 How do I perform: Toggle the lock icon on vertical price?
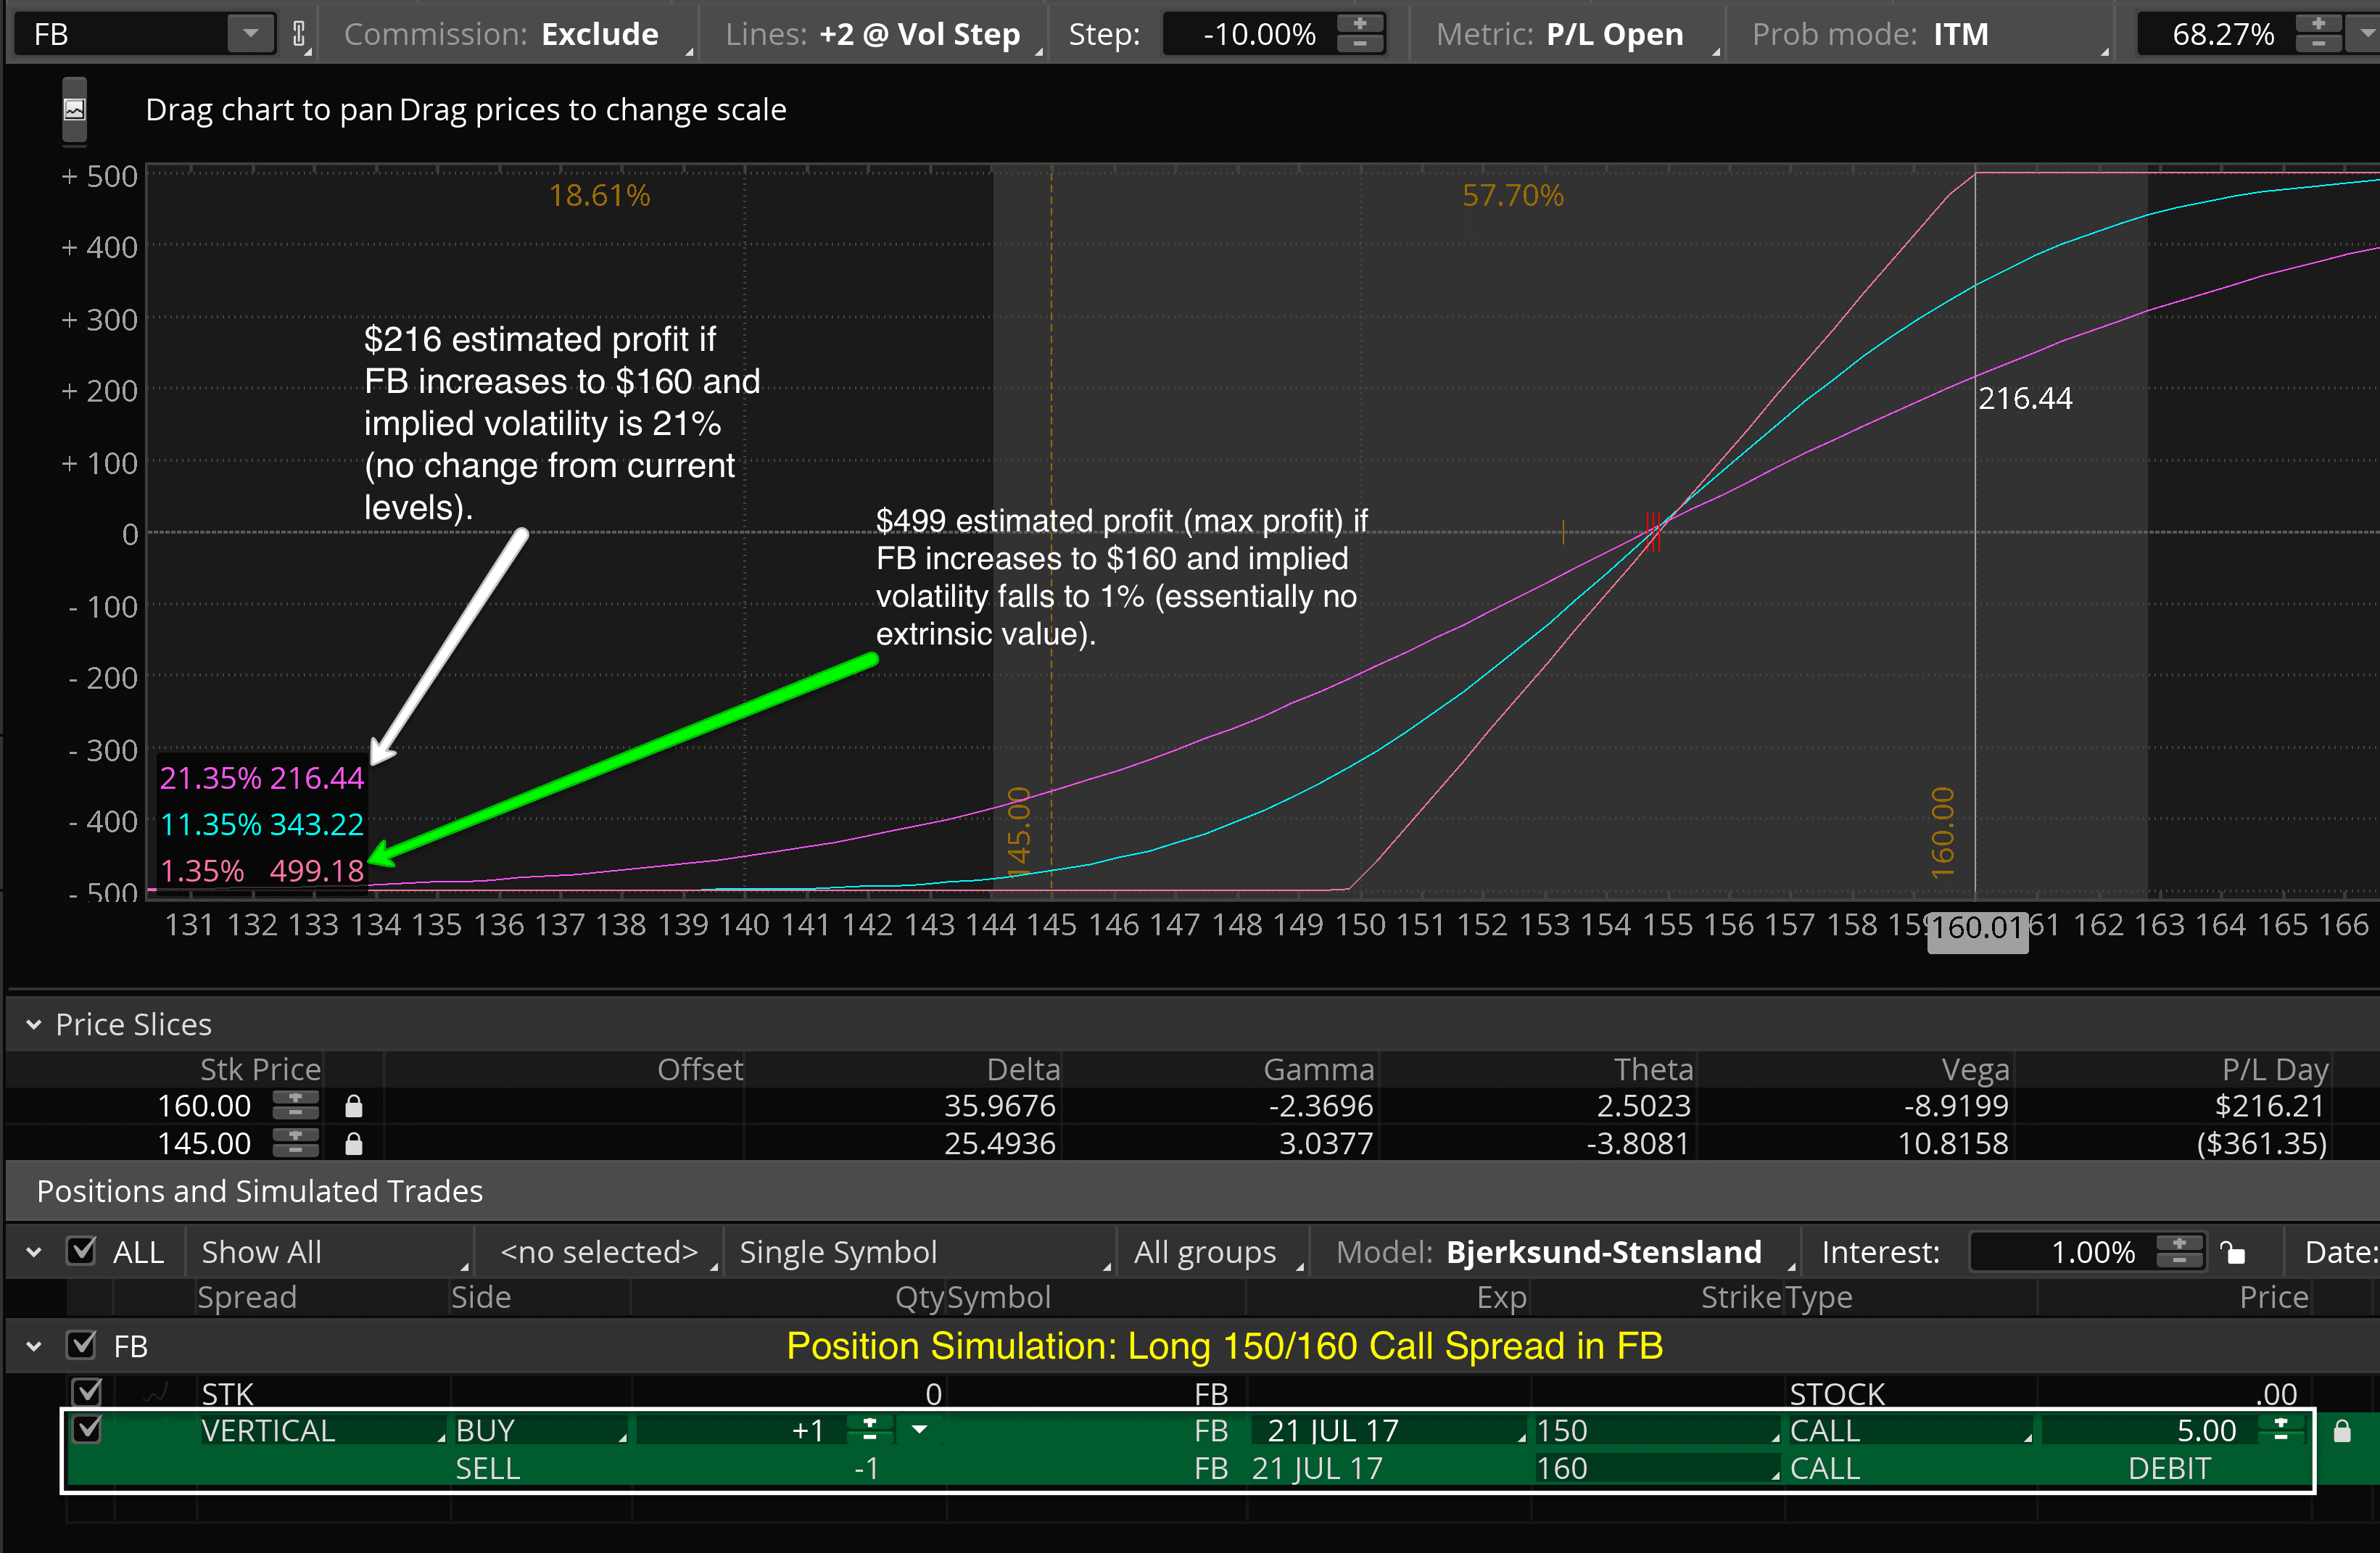(2342, 1431)
